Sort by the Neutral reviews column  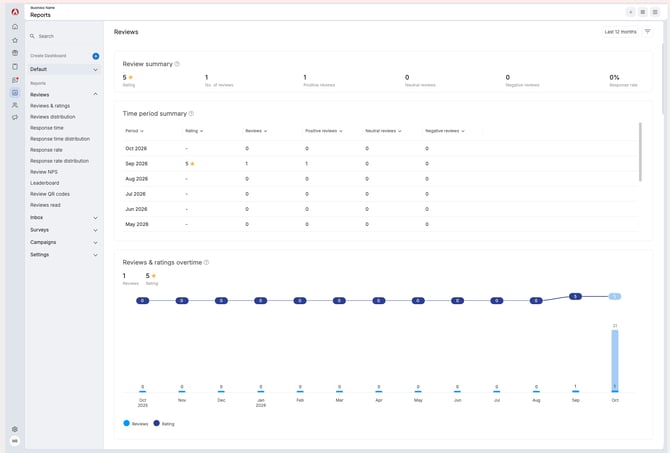pyautogui.click(x=383, y=131)
